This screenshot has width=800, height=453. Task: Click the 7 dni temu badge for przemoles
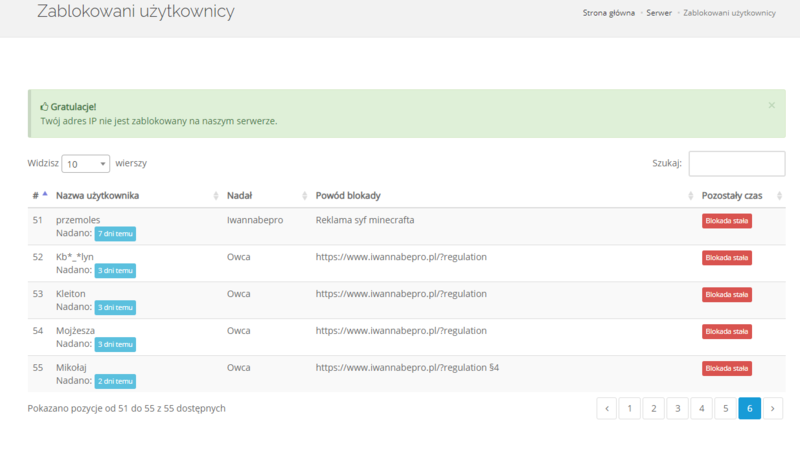(x=115, y=233)
